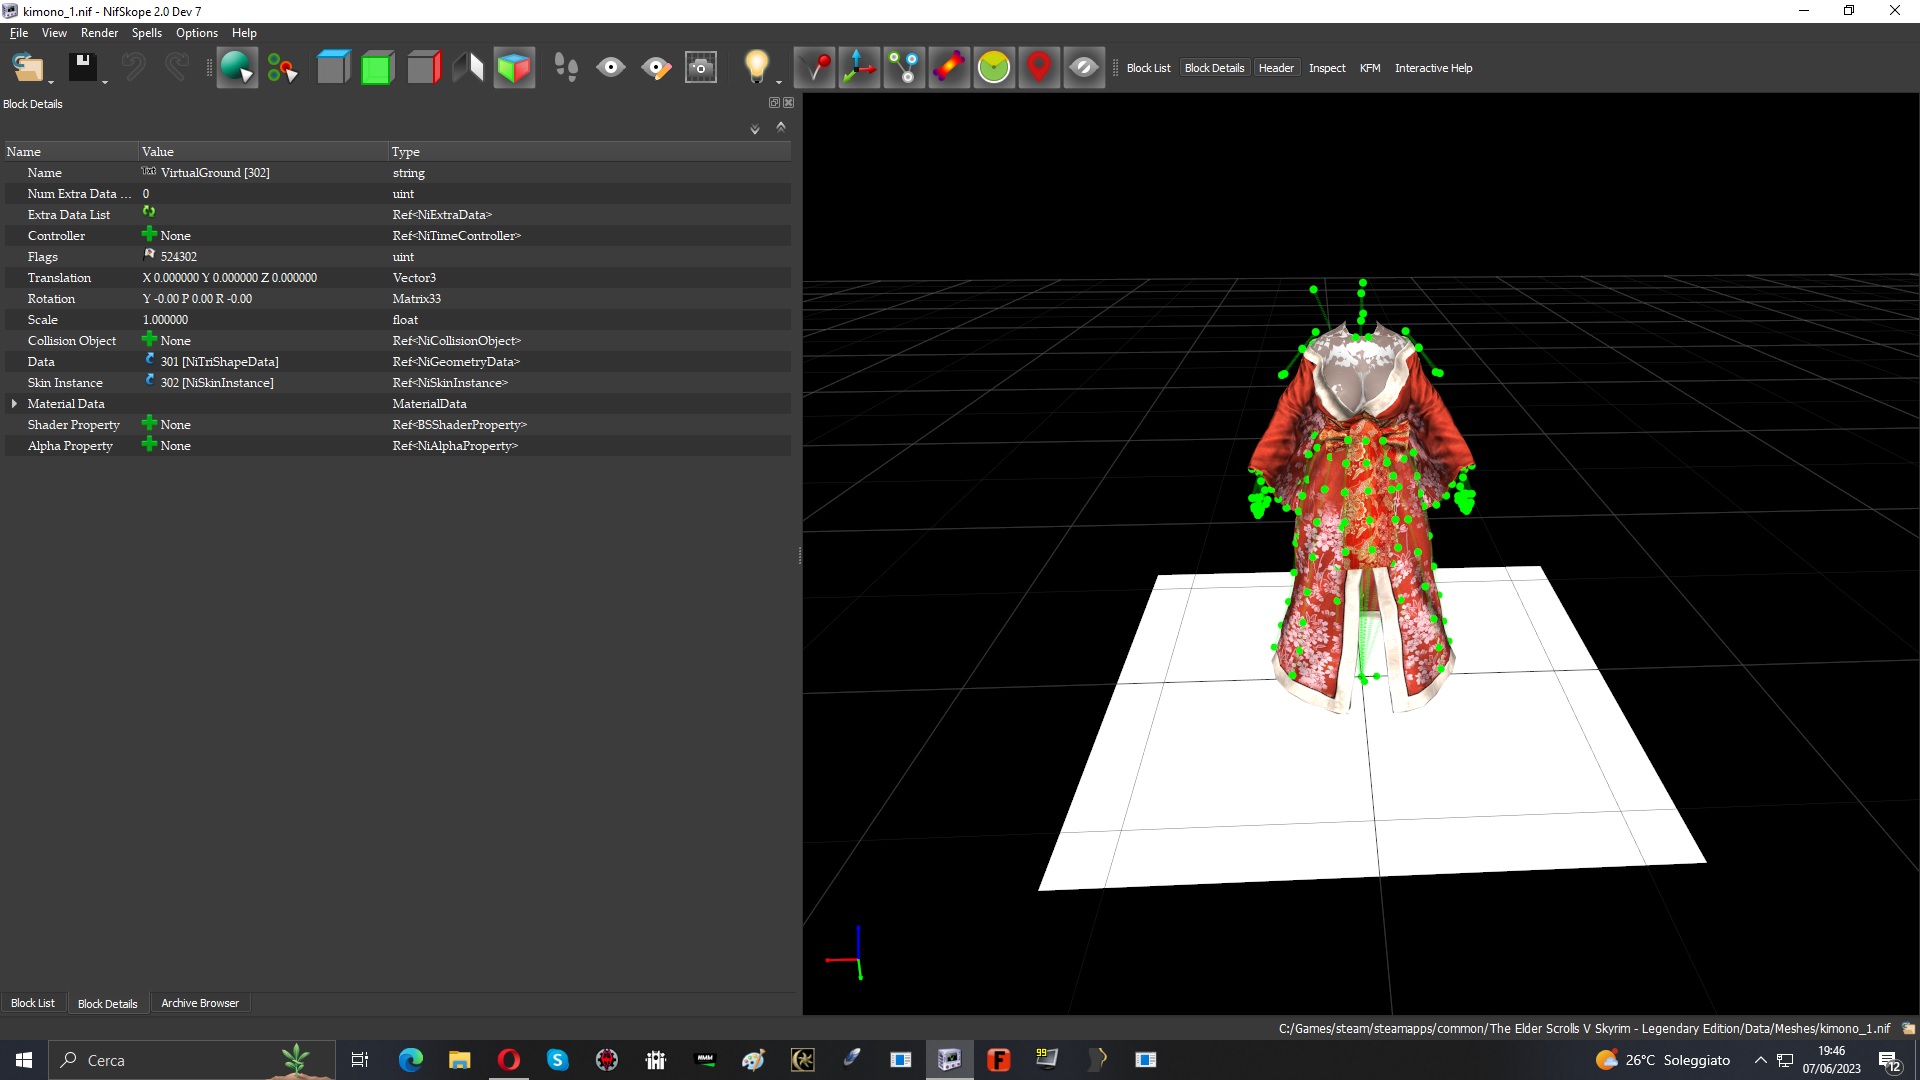Switch to the Archive Browser bottom tab
This screenshot has height=1080, width=1920.
click(x=200, y=1003)
